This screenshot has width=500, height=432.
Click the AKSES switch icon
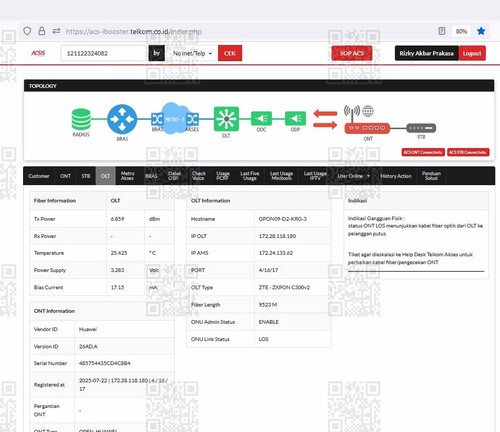tap(192, 119)
